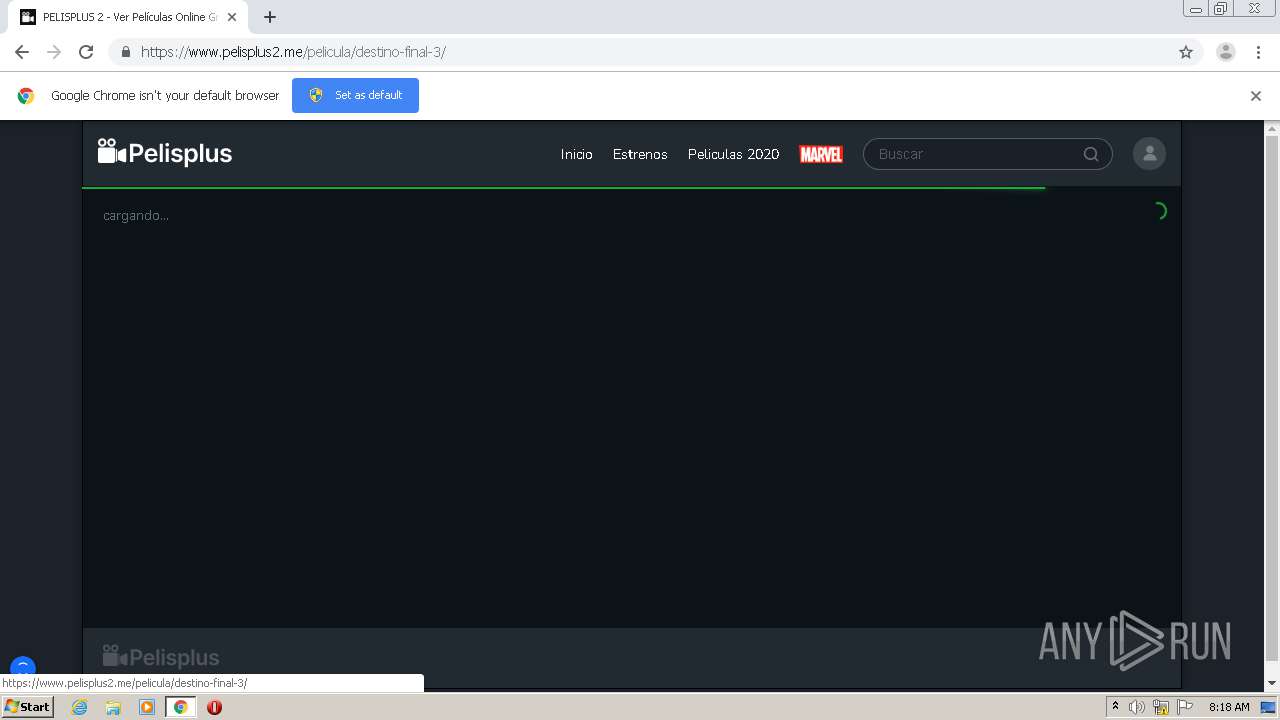Open Peliculas 2020 link
The height and width of the screenshot is (720, 1280).
733,154
